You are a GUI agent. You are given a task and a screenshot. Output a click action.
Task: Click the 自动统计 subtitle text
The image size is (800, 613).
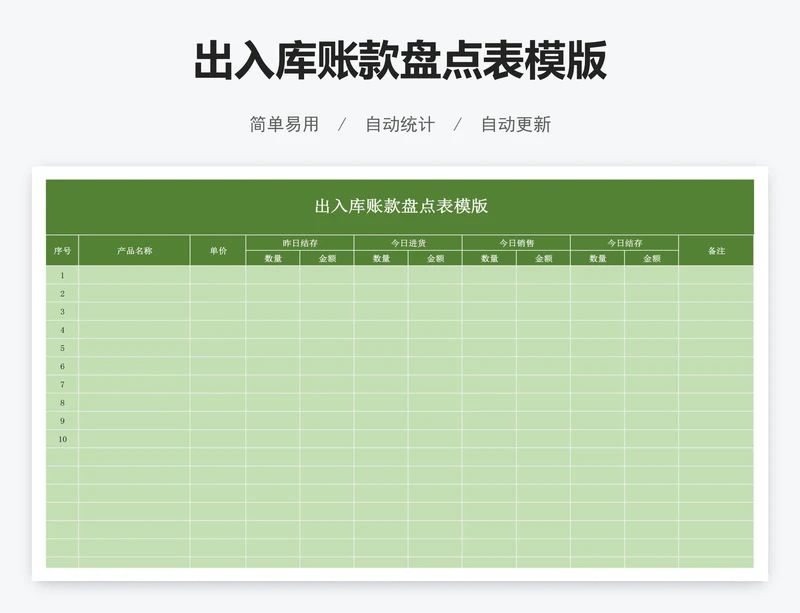[x=400, y=125]
